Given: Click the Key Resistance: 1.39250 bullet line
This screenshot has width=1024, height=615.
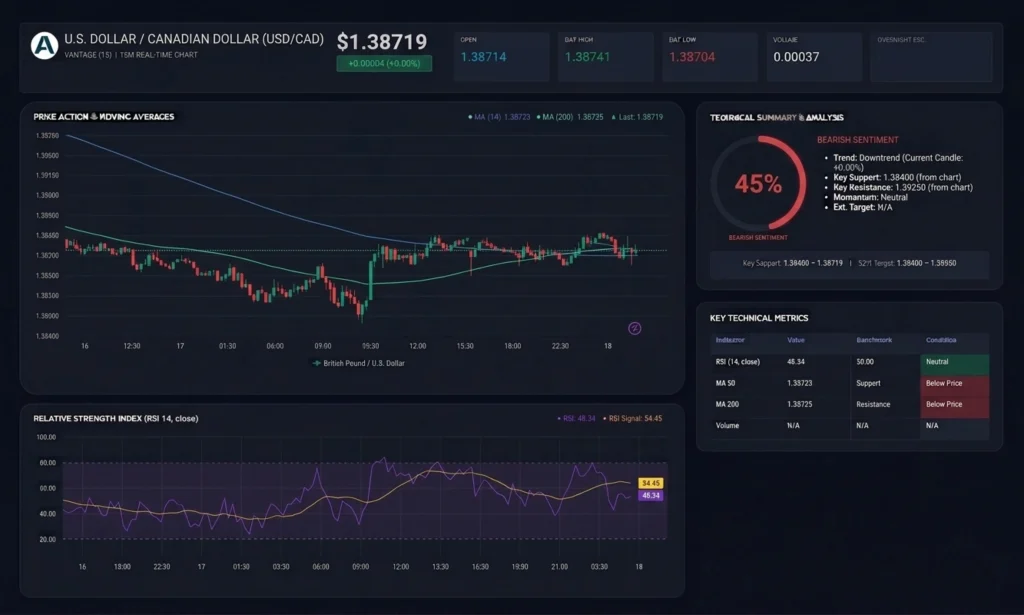Looking at the screenshot, I should pyautogui.click(x=903, y=187).
